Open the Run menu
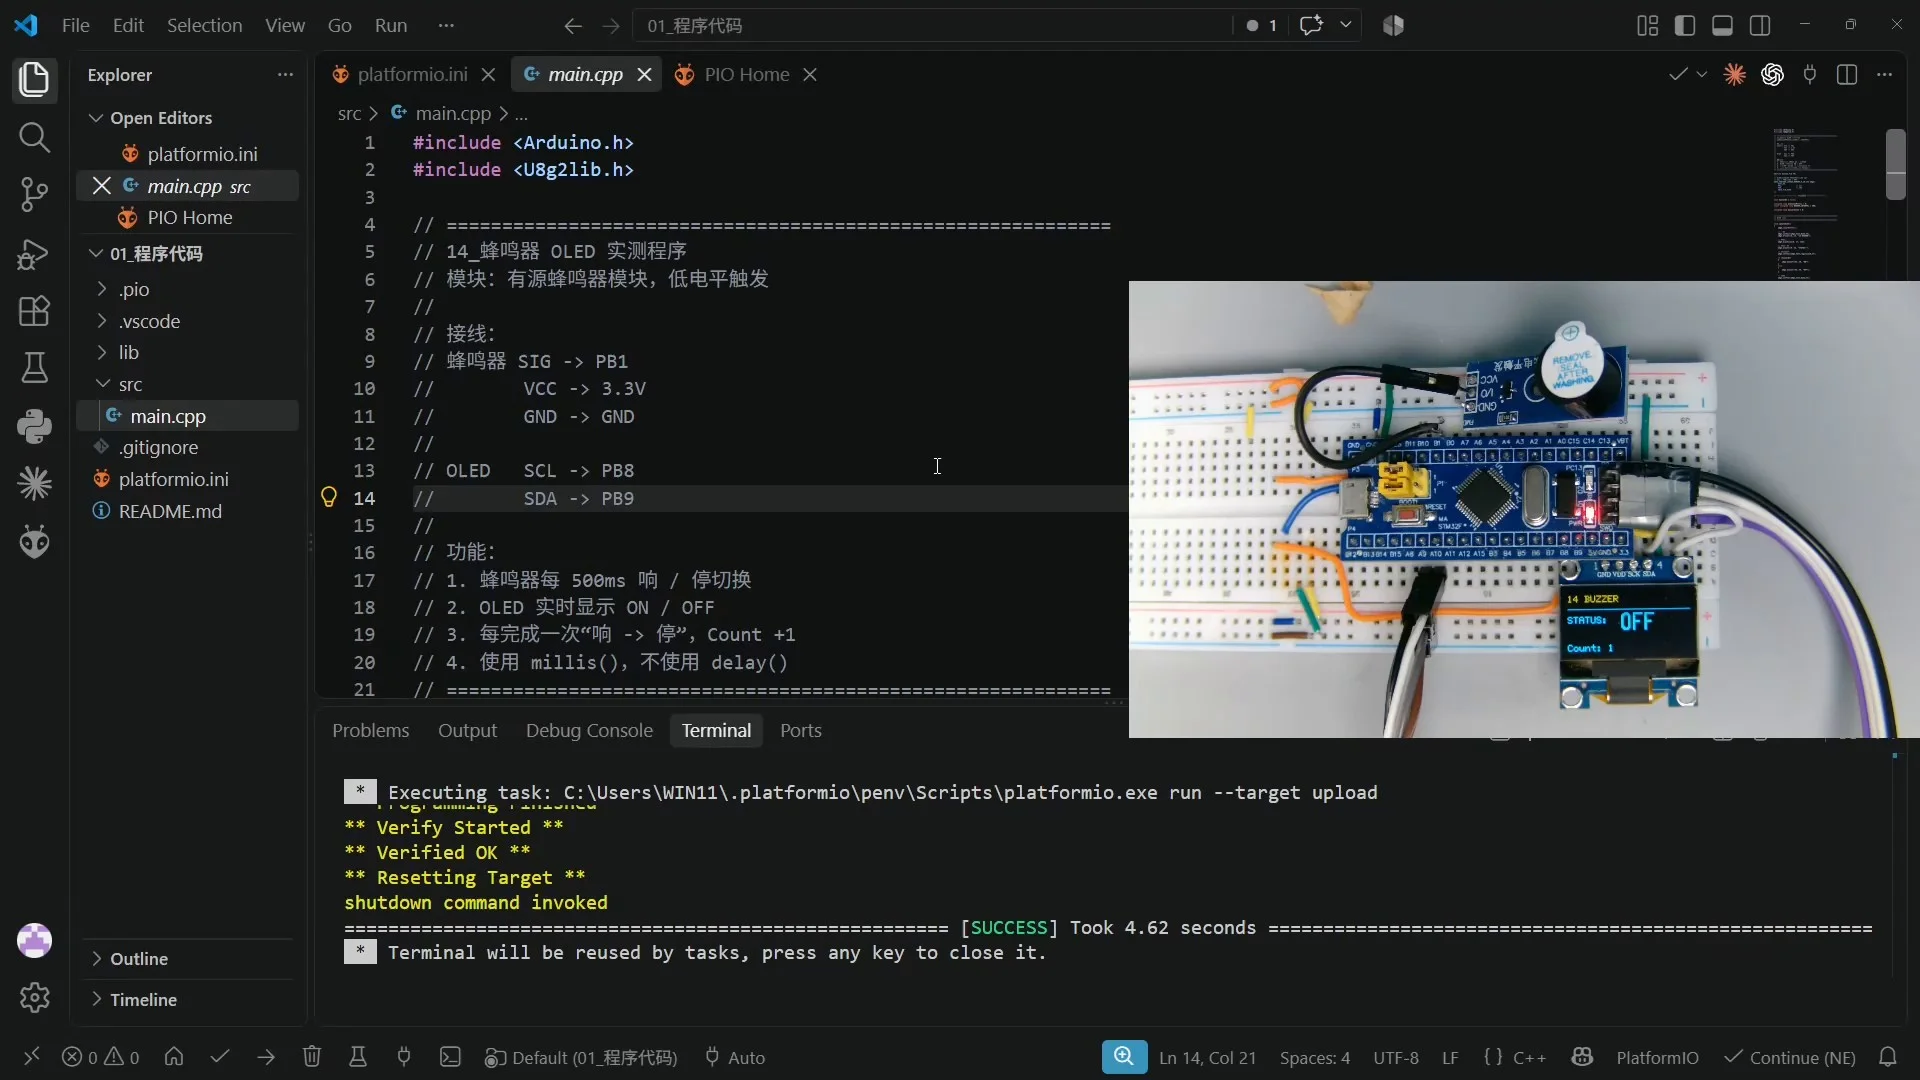This screenshot has height=1080, width=1920. click(390, 25)
